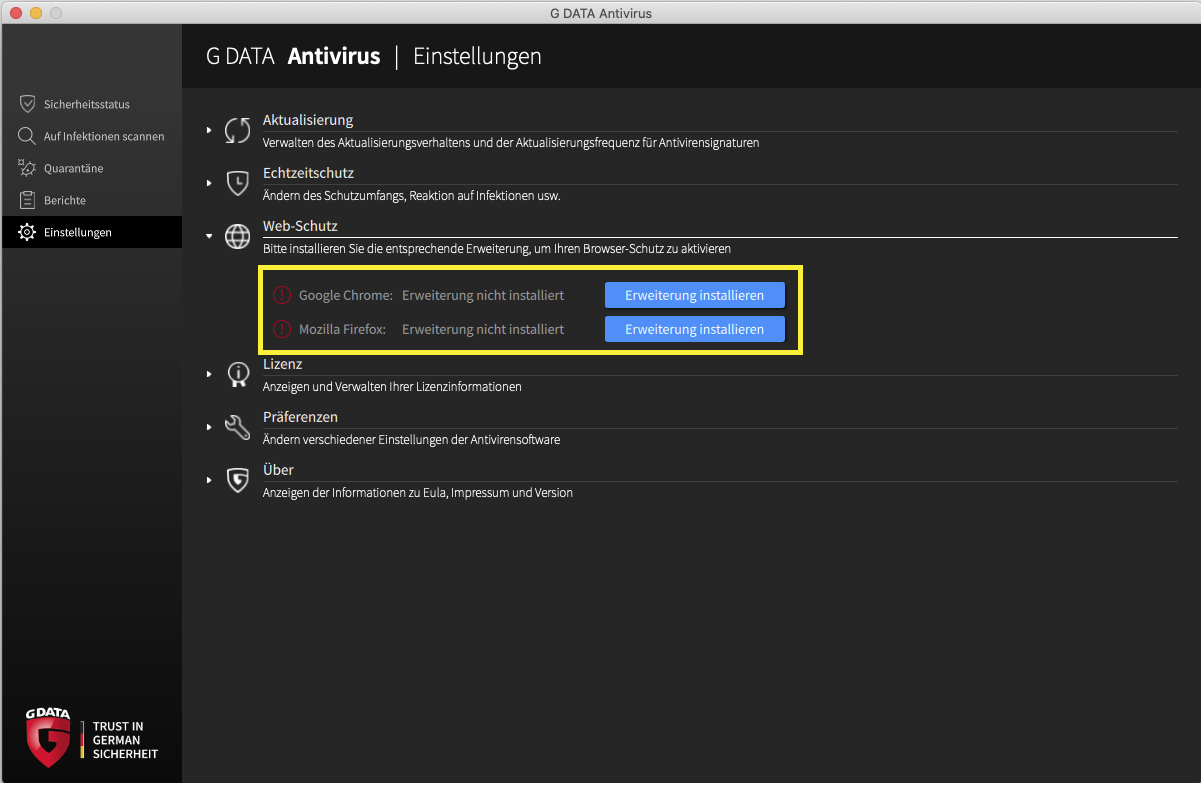Viewport: 1202px width, 786px height.
Task: Click 'Ändern verschiedener Einstellungen der Antivirensoftware' text
Action: pyautogui.click(x=411, y=440)
